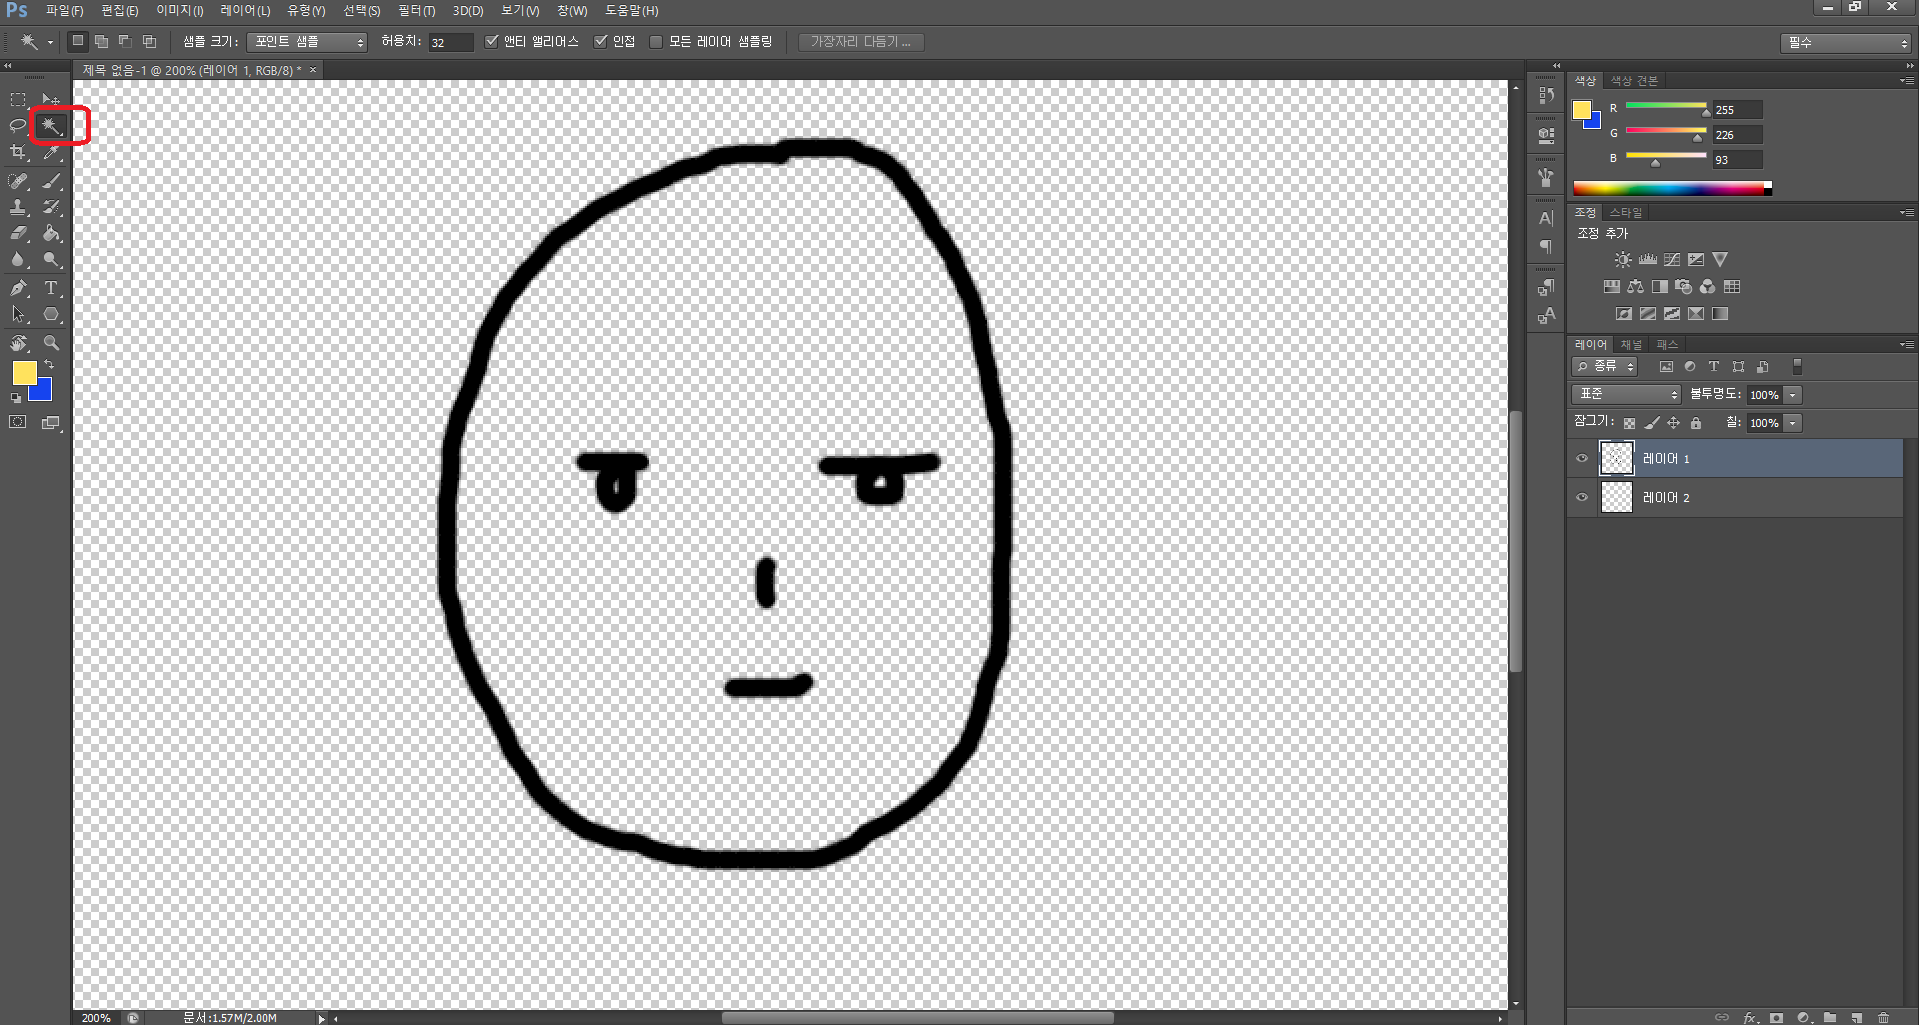Open the Adjustments panel flyout menu
1919x1025 pixels.
1907,212
